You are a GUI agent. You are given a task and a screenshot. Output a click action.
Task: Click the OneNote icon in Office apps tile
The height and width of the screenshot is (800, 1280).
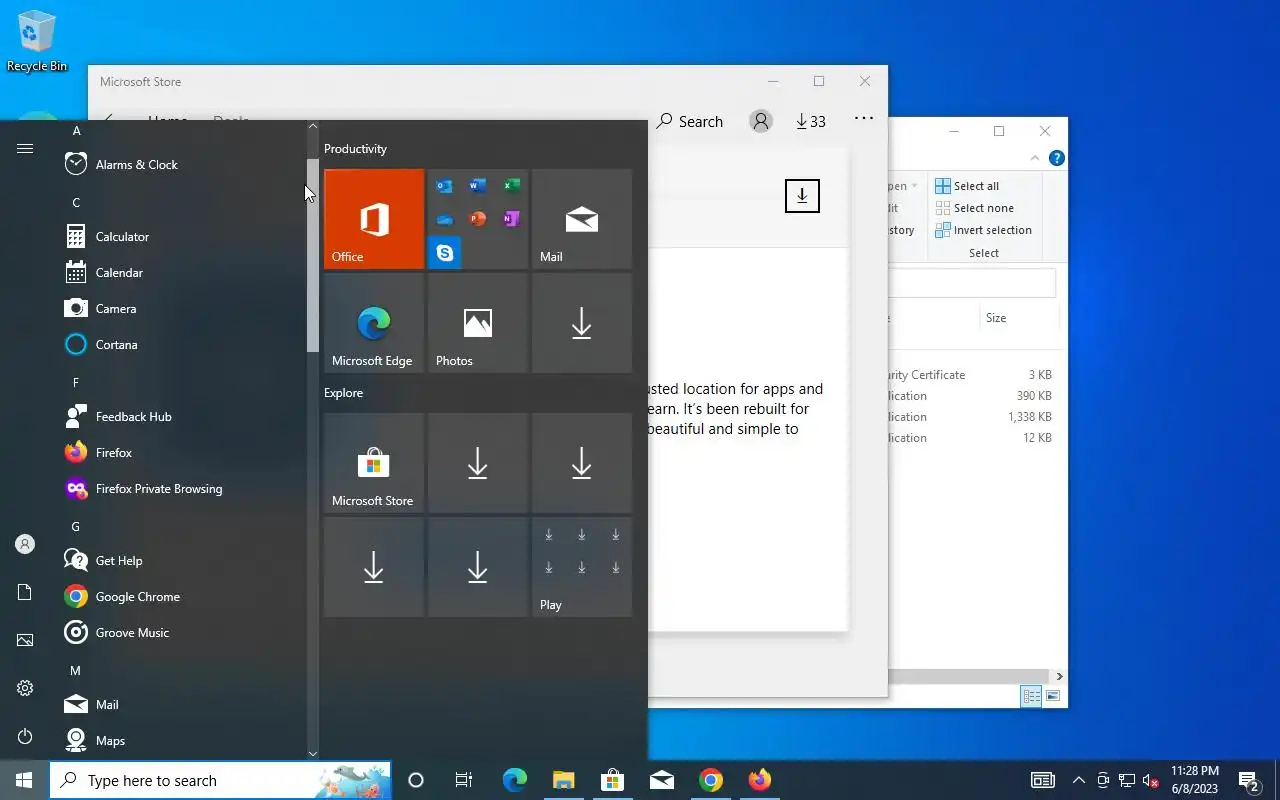[x=511, y=219]
